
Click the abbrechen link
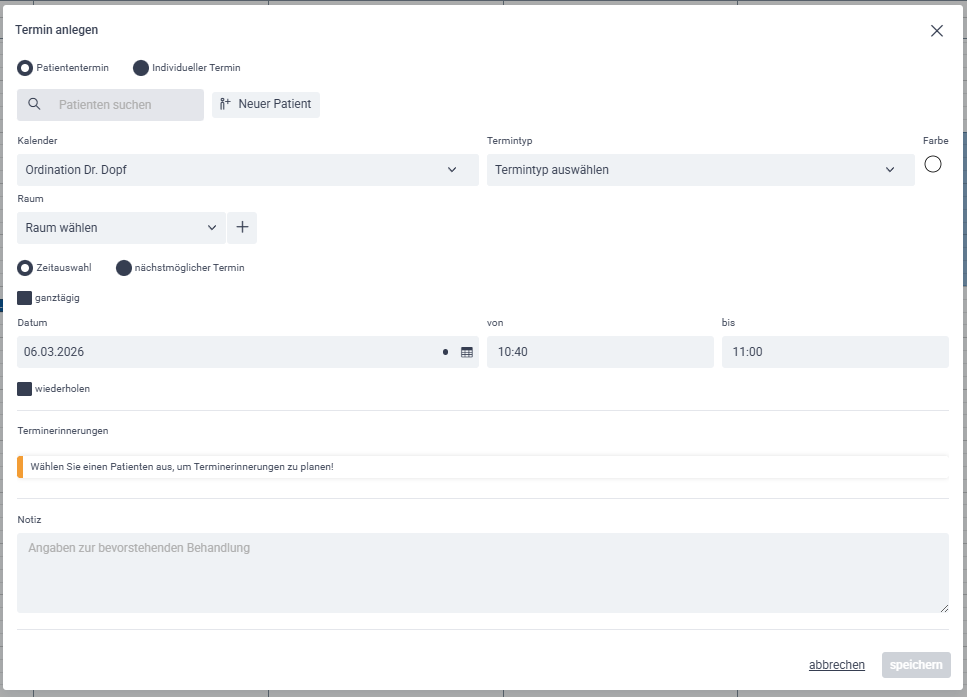836,665
